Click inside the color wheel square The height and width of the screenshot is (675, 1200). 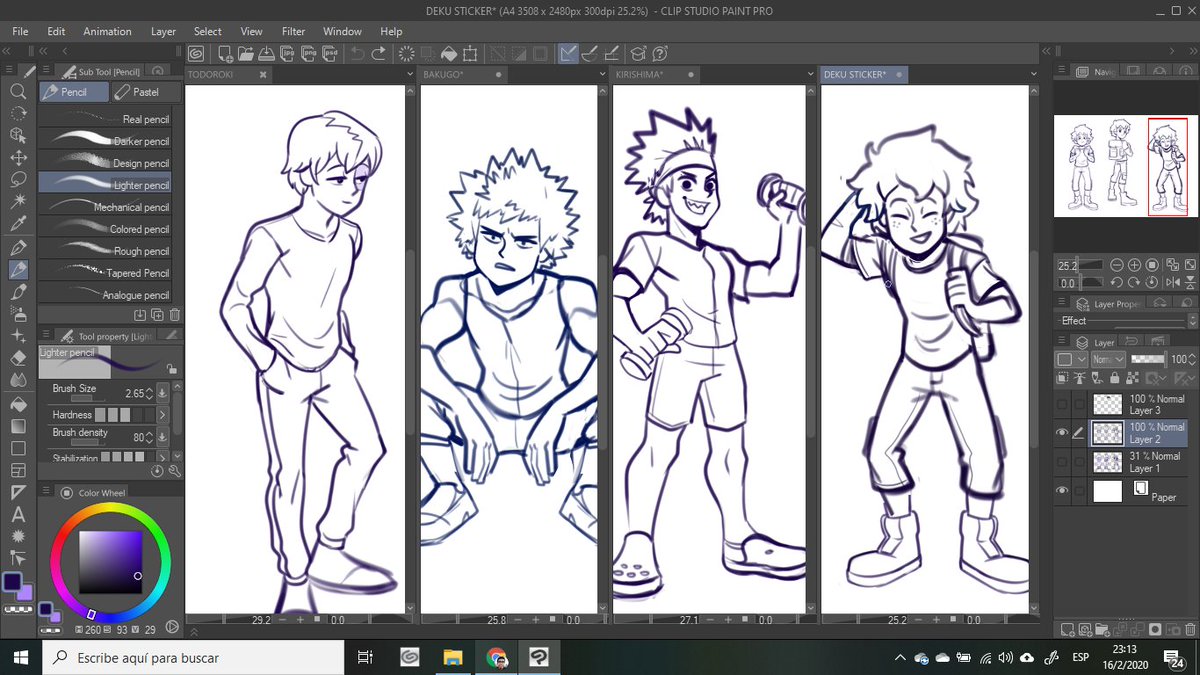point(111,563)
